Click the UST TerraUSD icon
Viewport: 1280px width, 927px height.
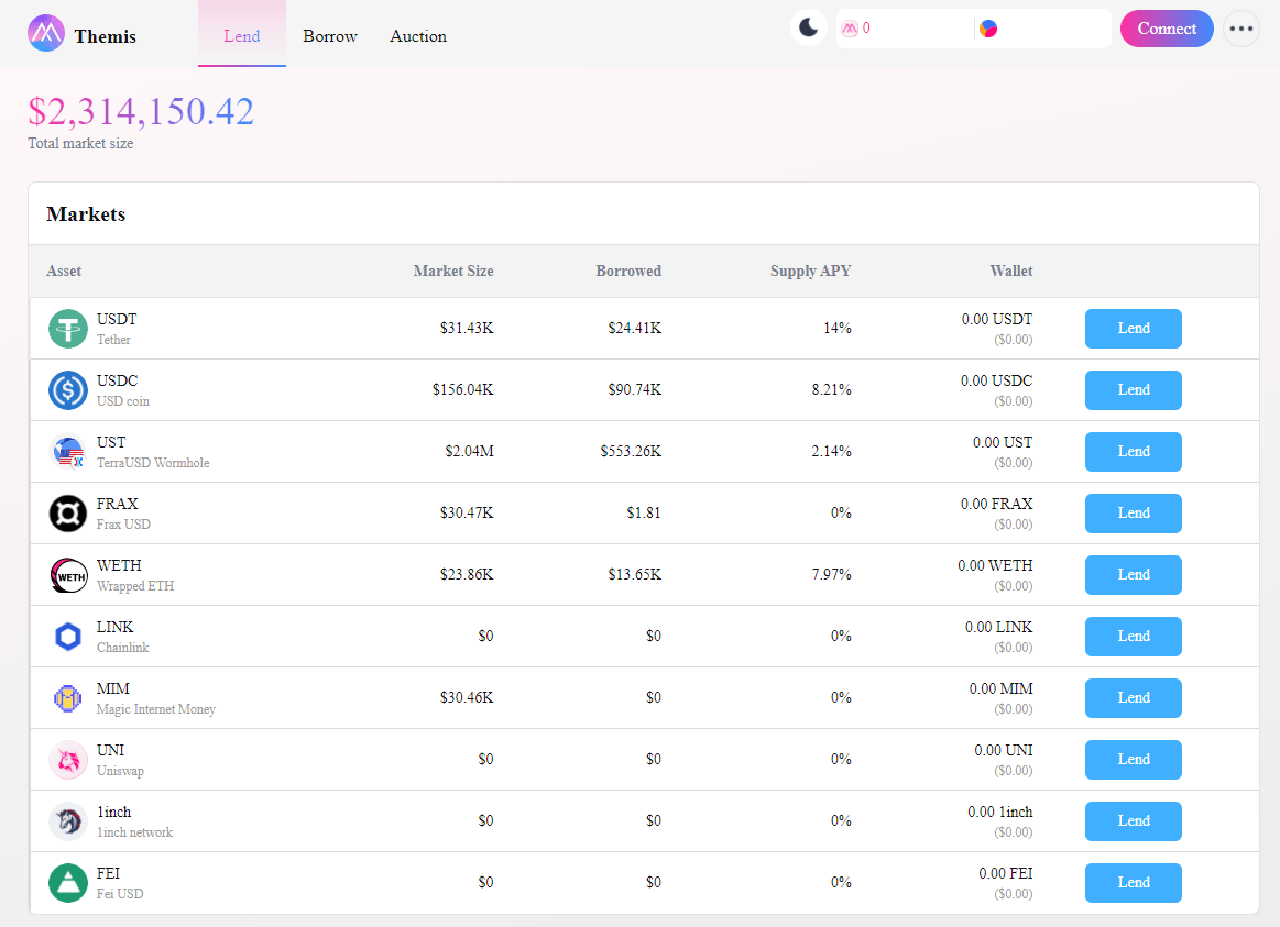pos(68,452)
